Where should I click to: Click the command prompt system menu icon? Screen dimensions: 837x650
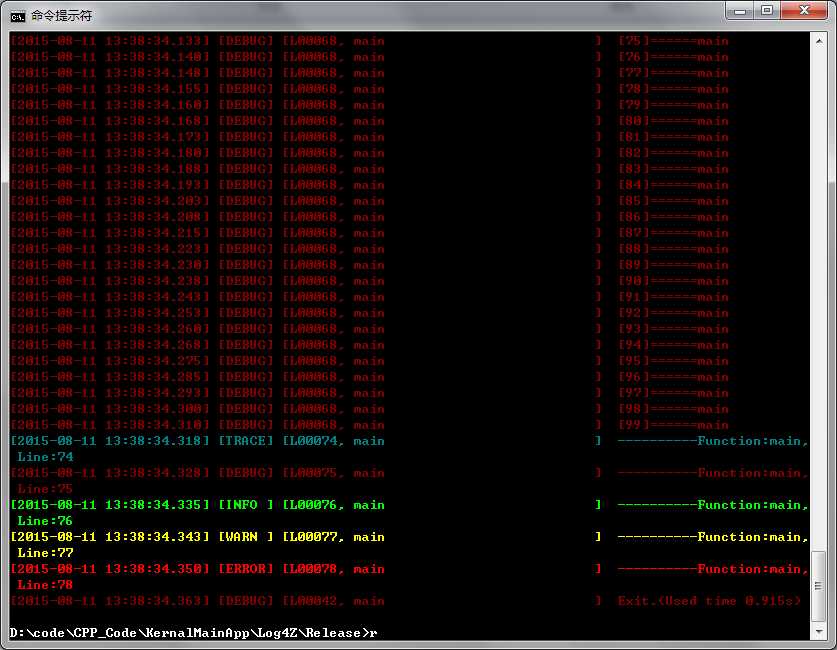(17, 17)
